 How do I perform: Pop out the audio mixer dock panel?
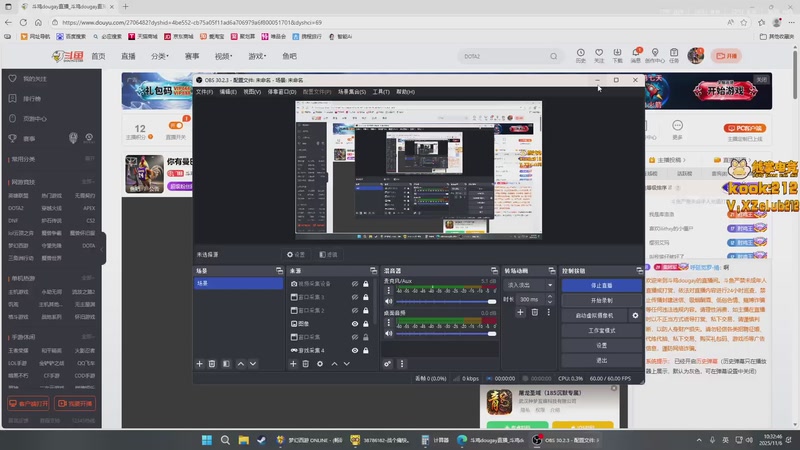tap(494, 270)
